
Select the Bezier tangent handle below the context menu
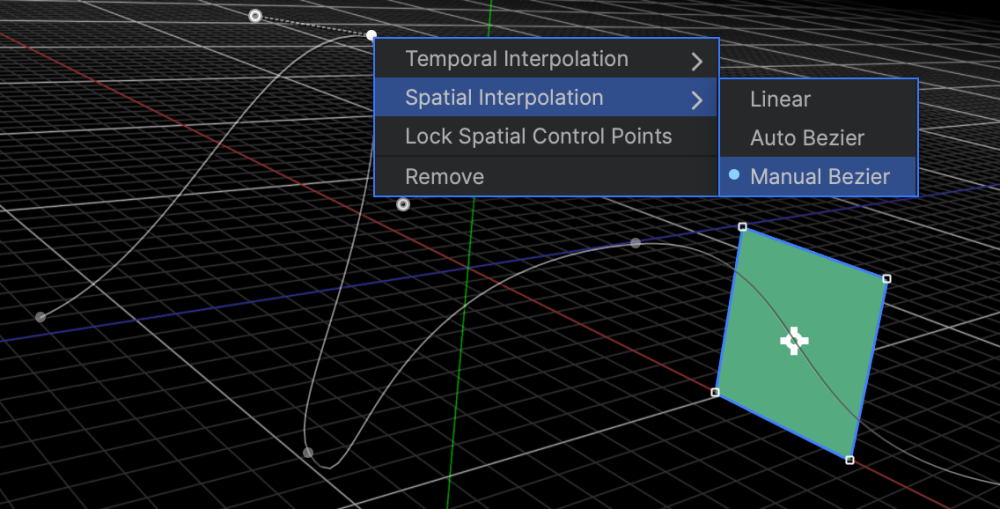[403, 205]
